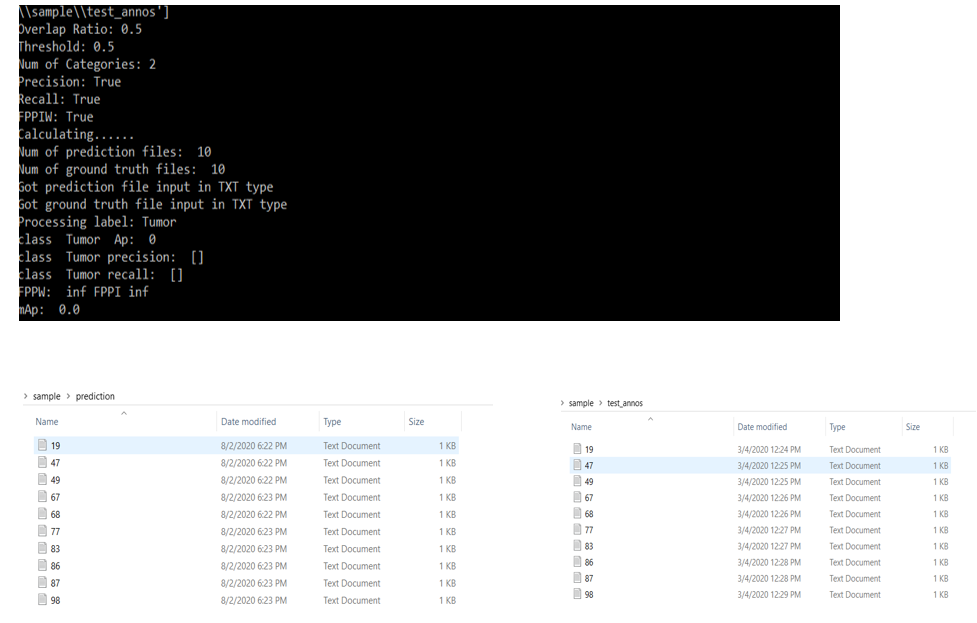Click the 83 document icon in prediction folder
This screenshot has height=623, width=977.
pyautogui.click(x=42, y=548)
